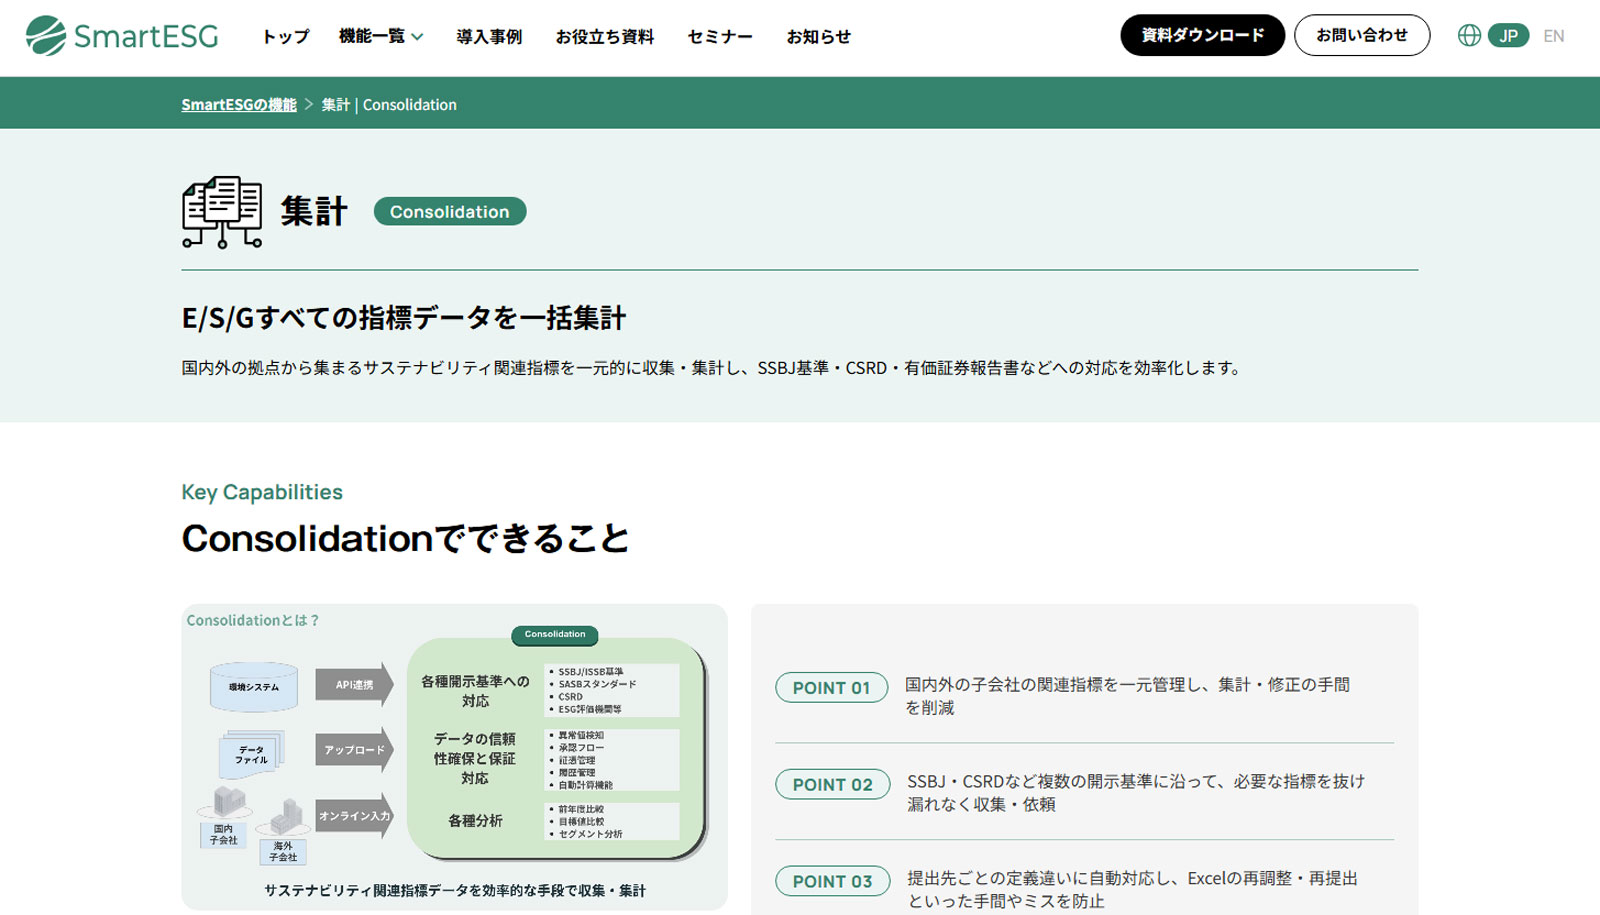Click the POINT 02 description text
This screenshot has width=1600, height=915.
1136,793
